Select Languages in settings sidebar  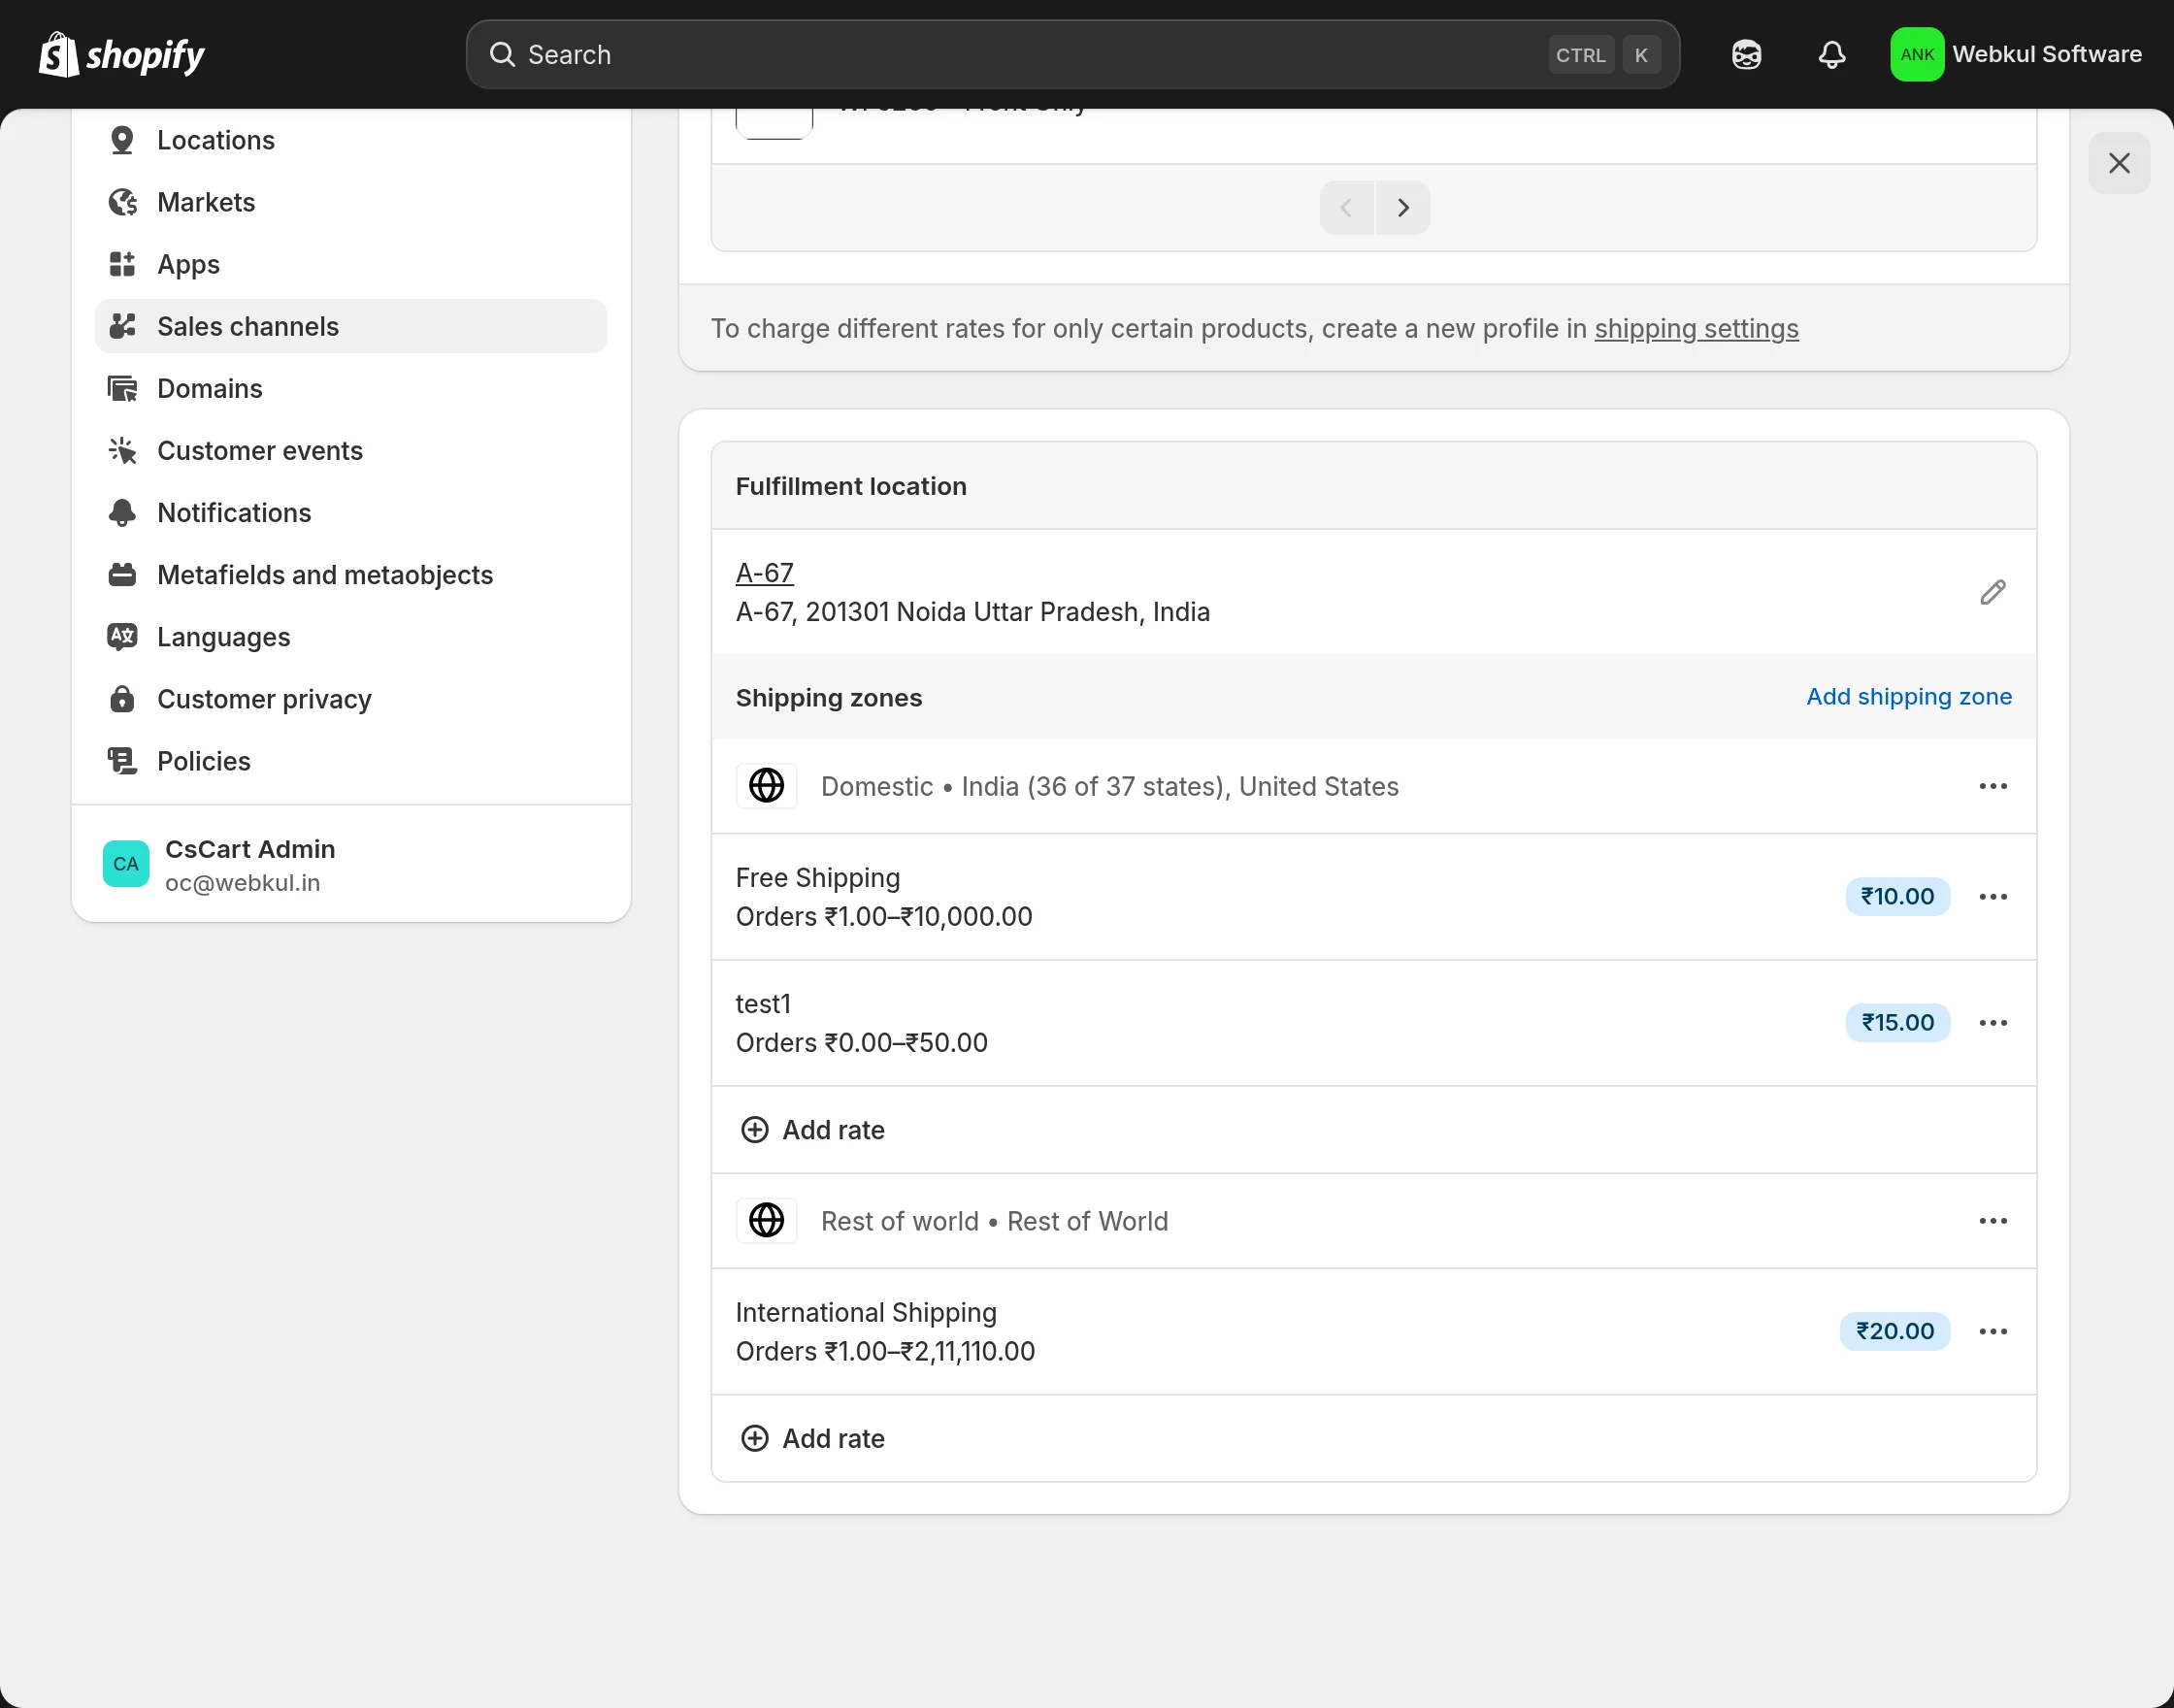(x=223, y=637)
